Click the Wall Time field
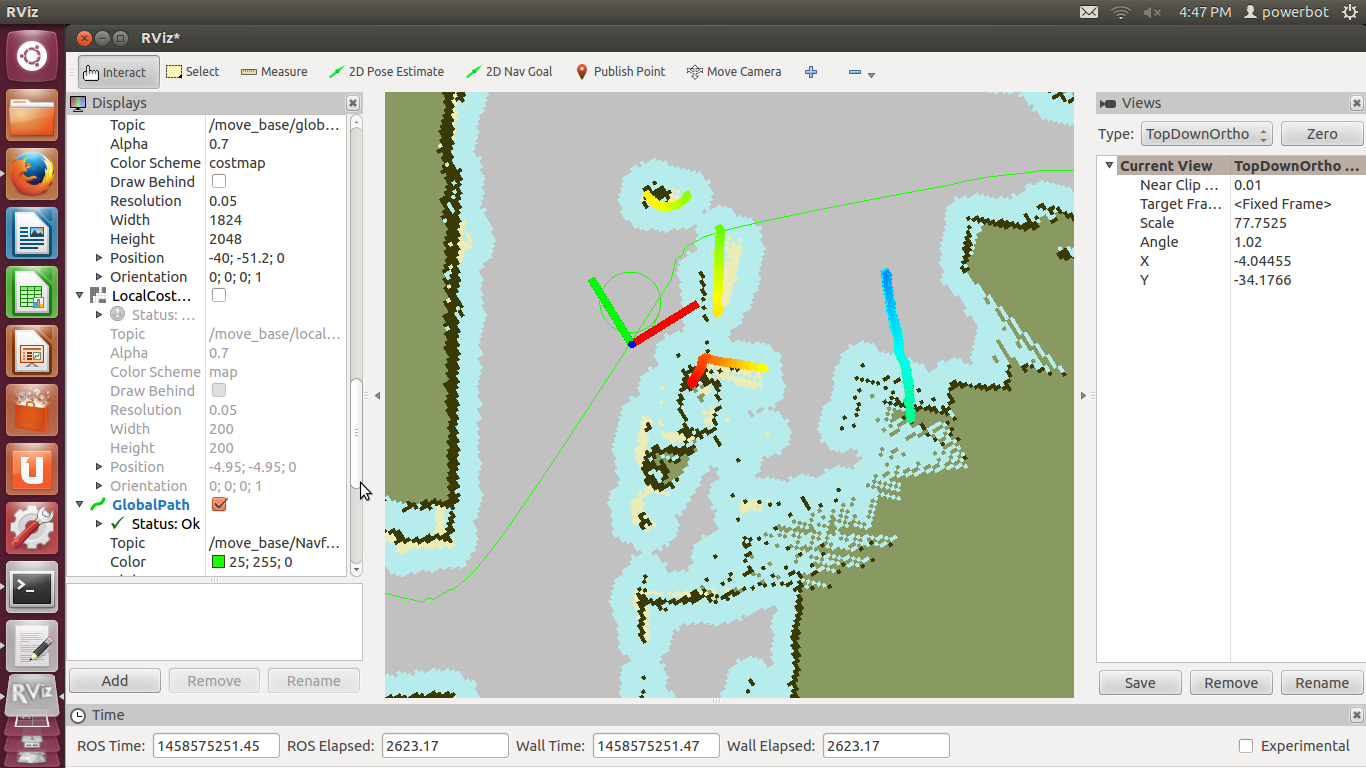The image size is (1366, 768). pos(656,746)
